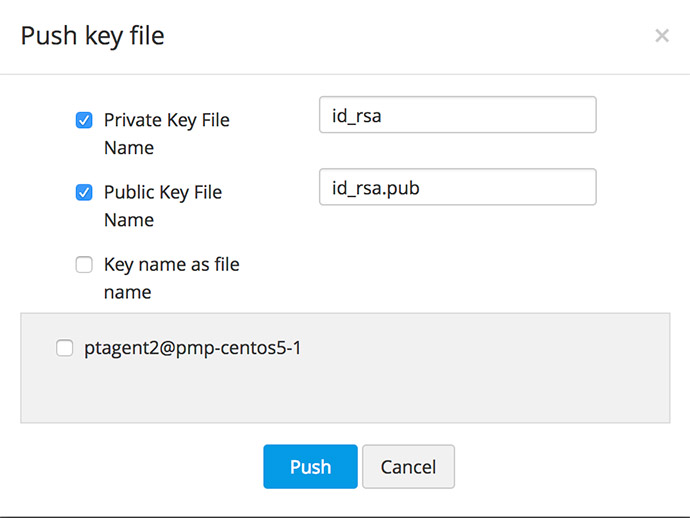This screenshot has height=518, width=690.
Task: Uncheck the Public Key File Name checkbox
Action: point(84,192)
